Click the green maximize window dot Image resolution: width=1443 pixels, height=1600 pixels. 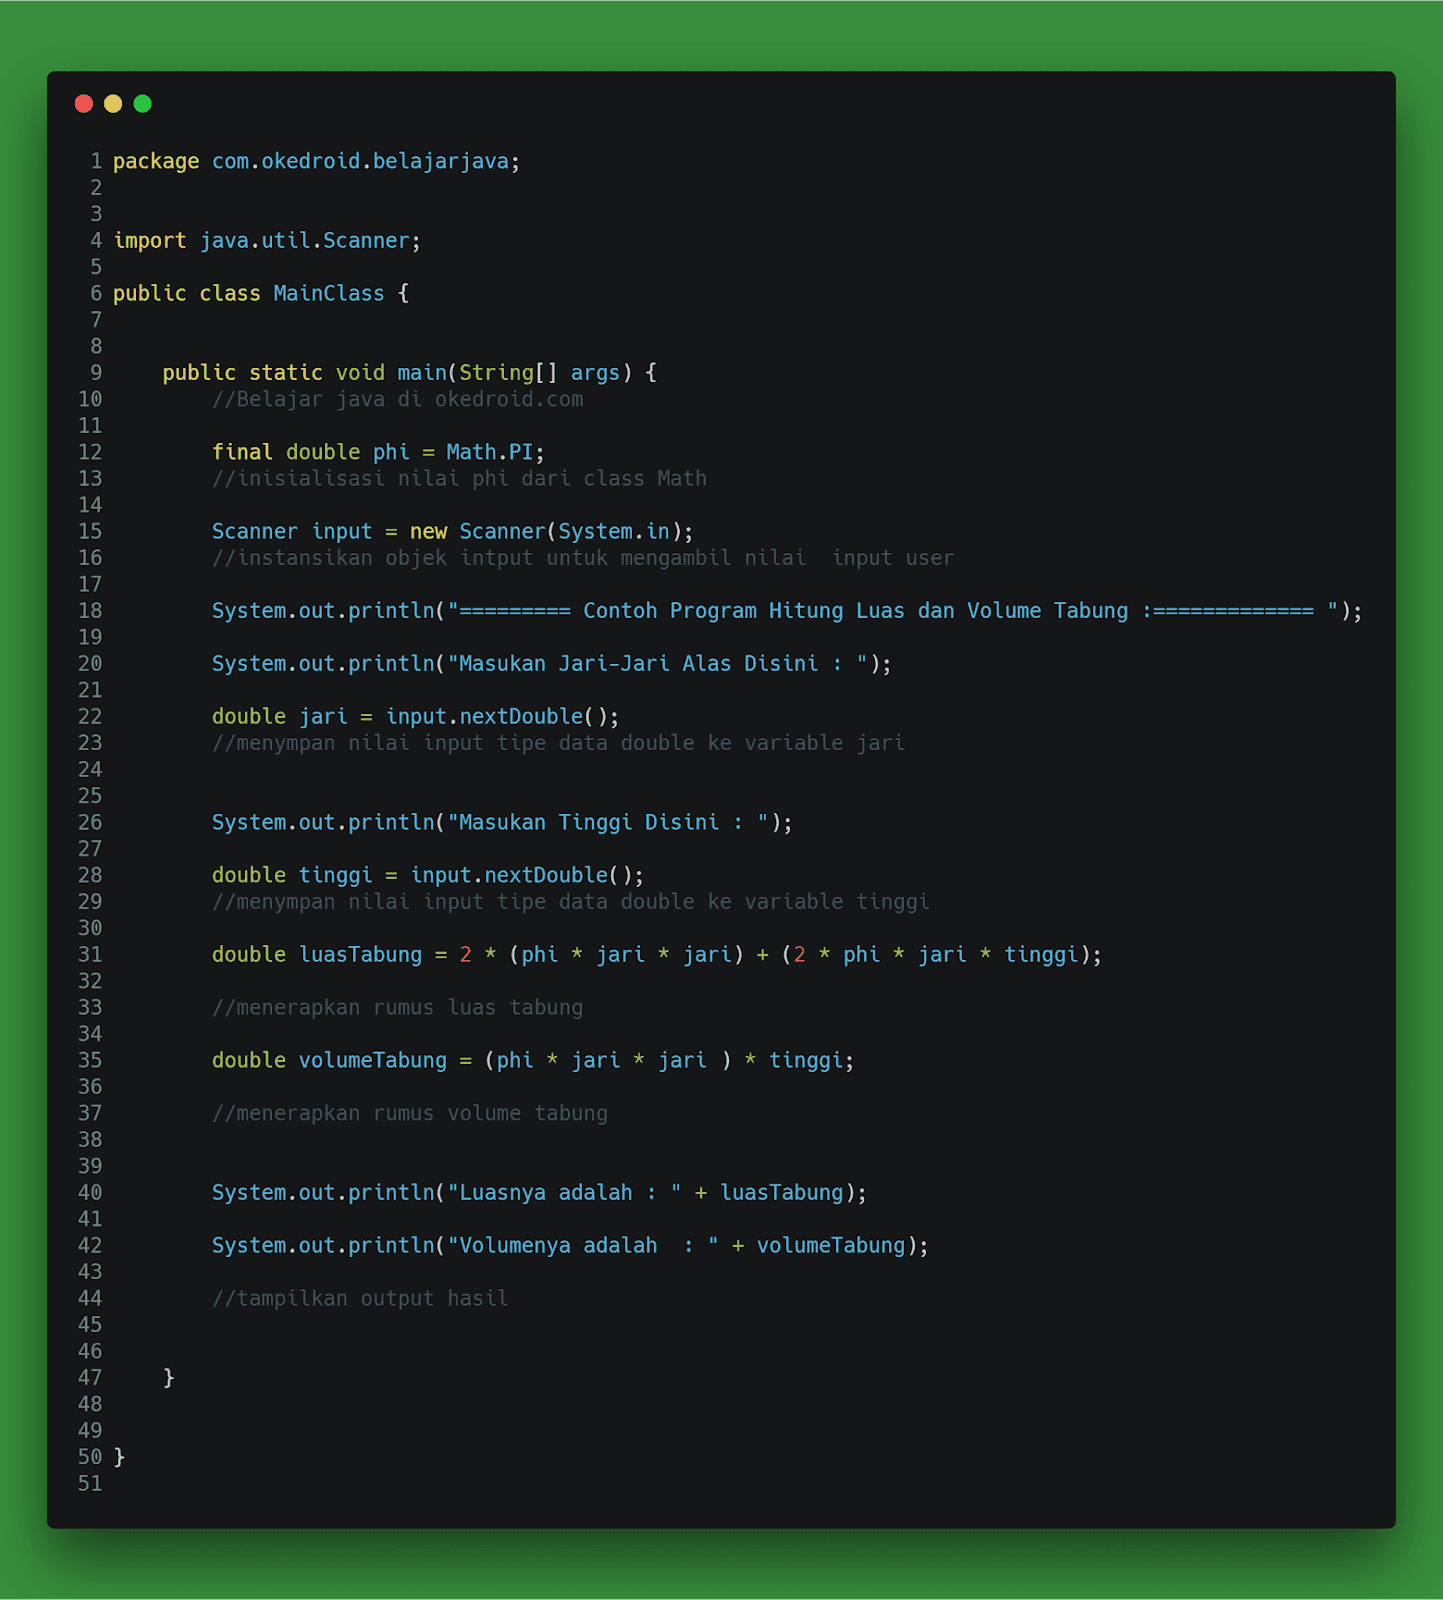(143, 104)
